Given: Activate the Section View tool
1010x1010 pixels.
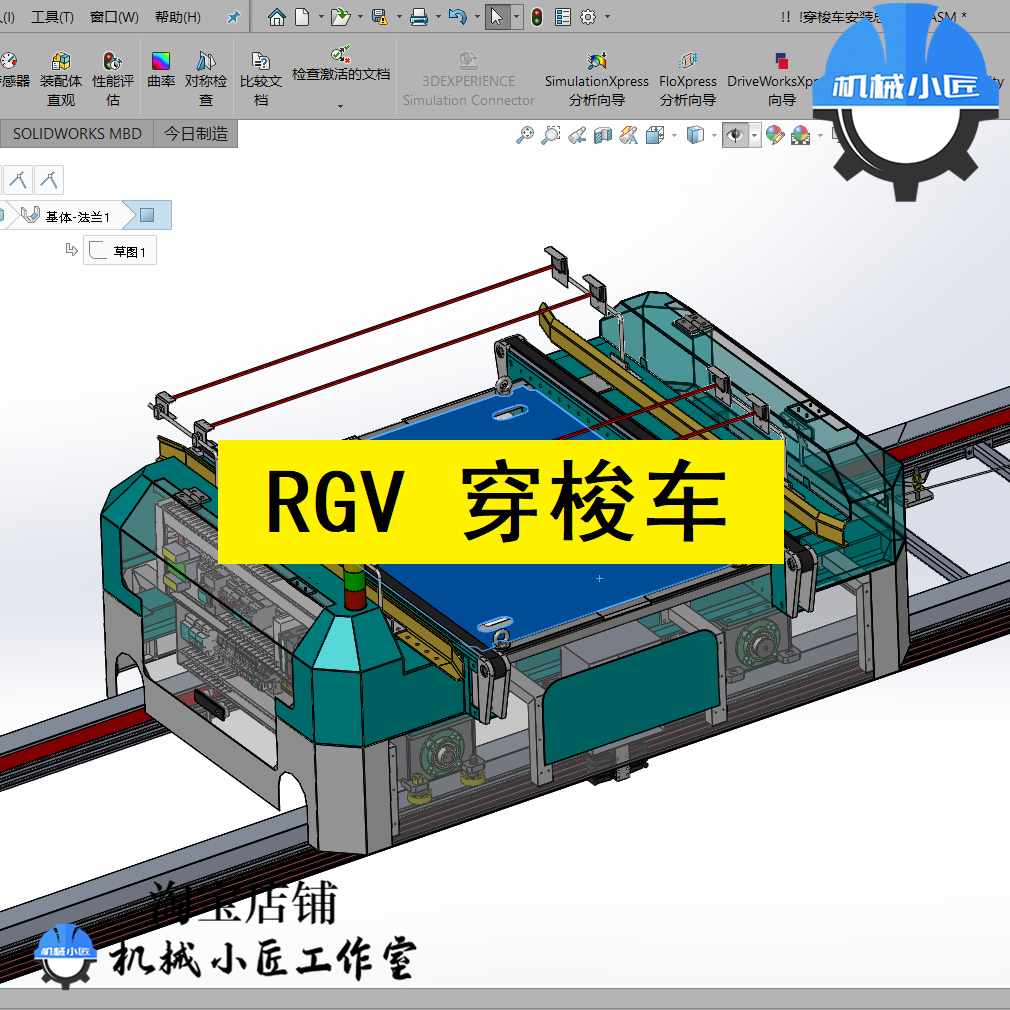Looking at the screenshot, I should [603, 136].
